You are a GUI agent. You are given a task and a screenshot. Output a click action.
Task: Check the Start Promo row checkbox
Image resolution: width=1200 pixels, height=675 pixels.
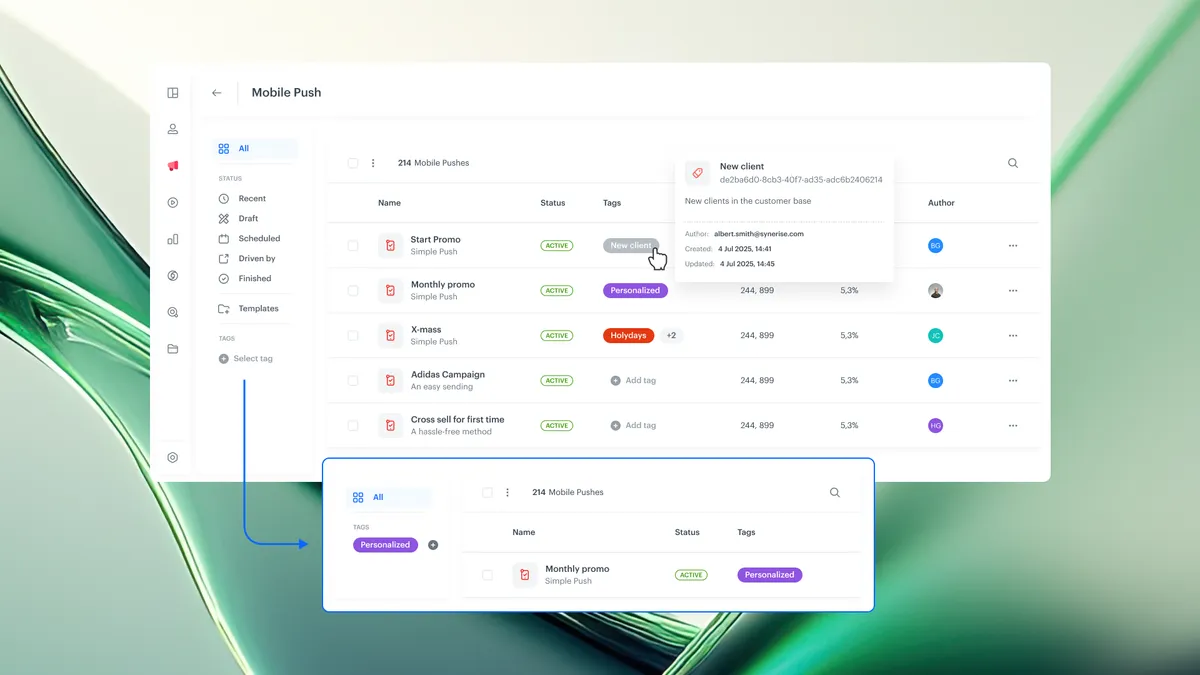coord(353,245)
